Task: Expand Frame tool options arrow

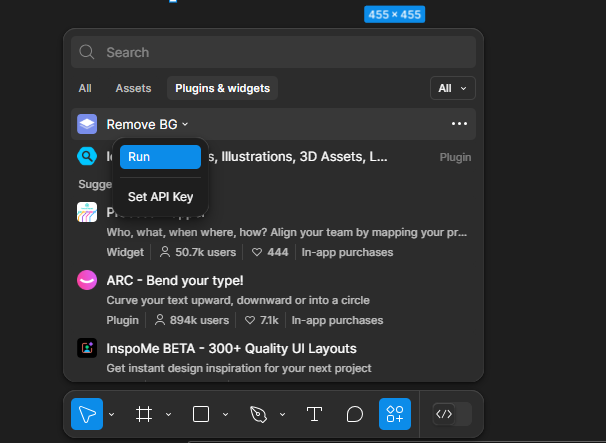Action: pyautogui.click(x=169, y=414)
